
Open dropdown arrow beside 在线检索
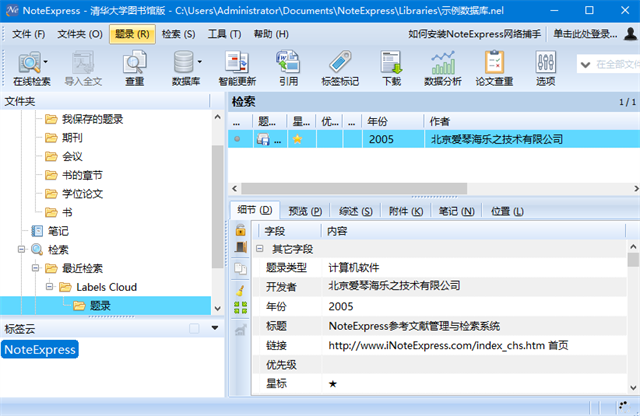[x=45, y=62]
